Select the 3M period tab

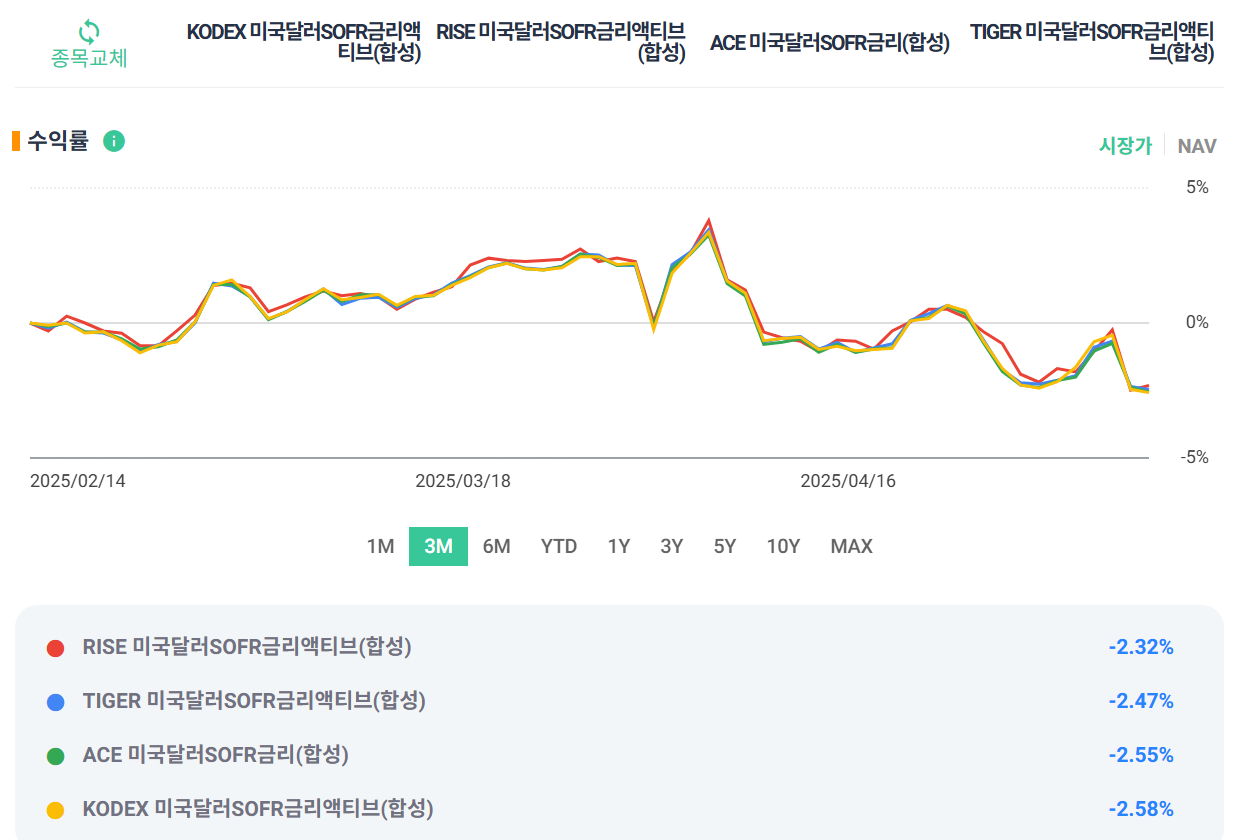[x=438, y=546]
